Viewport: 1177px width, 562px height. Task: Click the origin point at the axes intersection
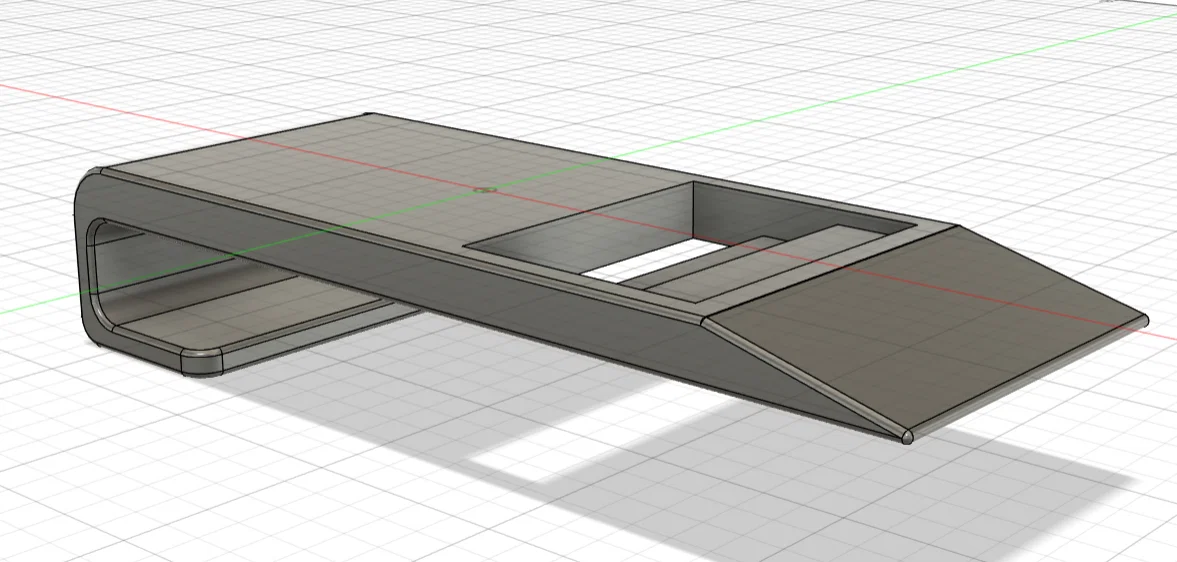487,190
